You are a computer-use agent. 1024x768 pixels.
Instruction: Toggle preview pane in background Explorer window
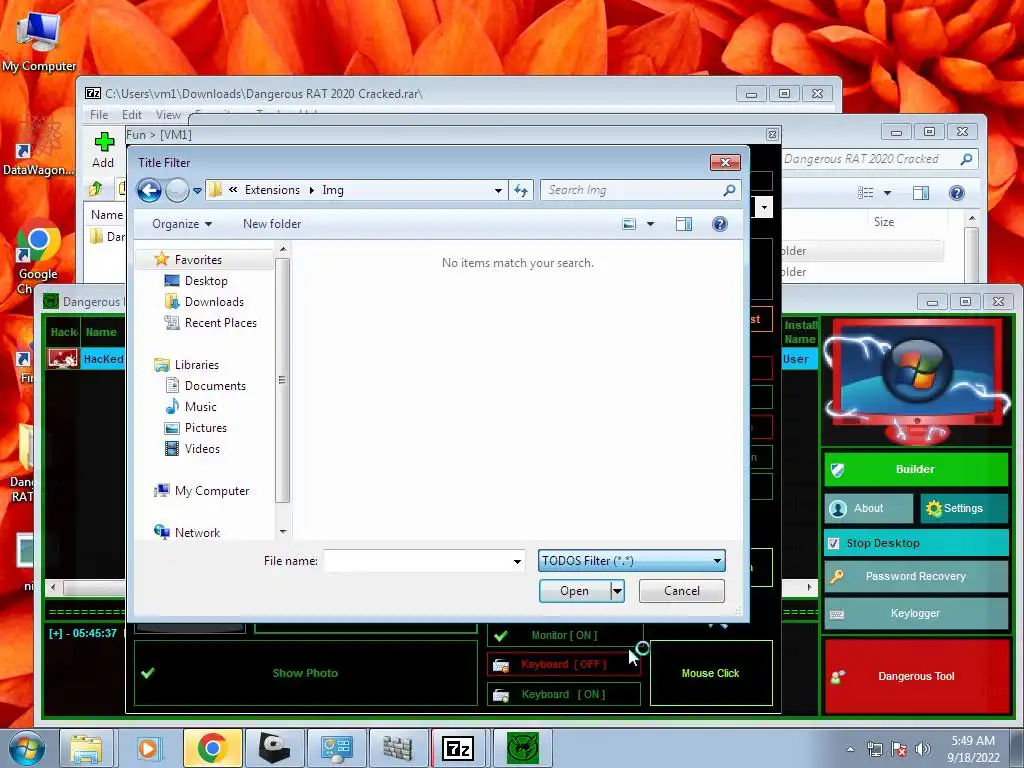[x=921, y=193]
